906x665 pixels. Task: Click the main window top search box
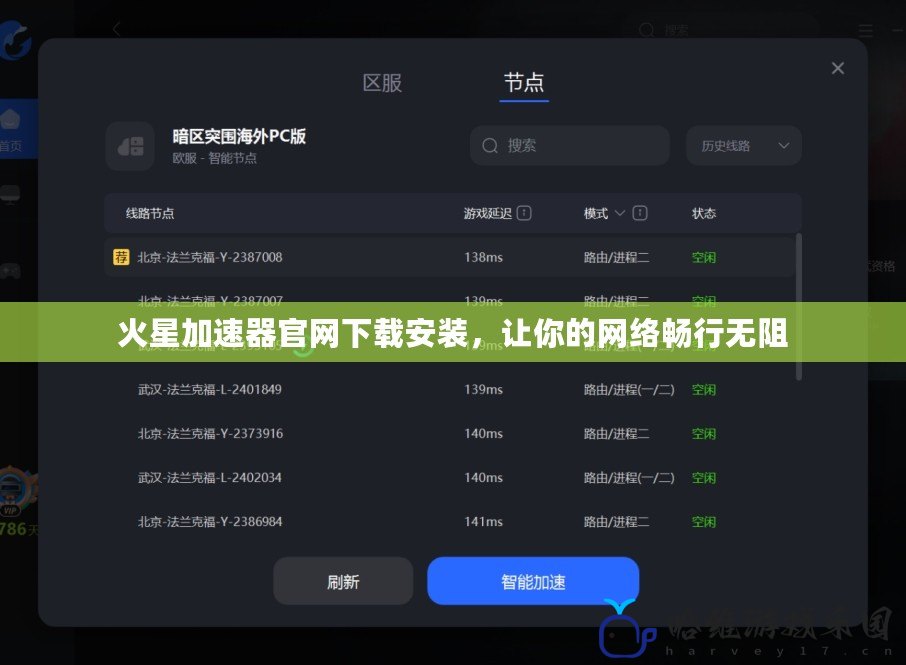(722, 29)
